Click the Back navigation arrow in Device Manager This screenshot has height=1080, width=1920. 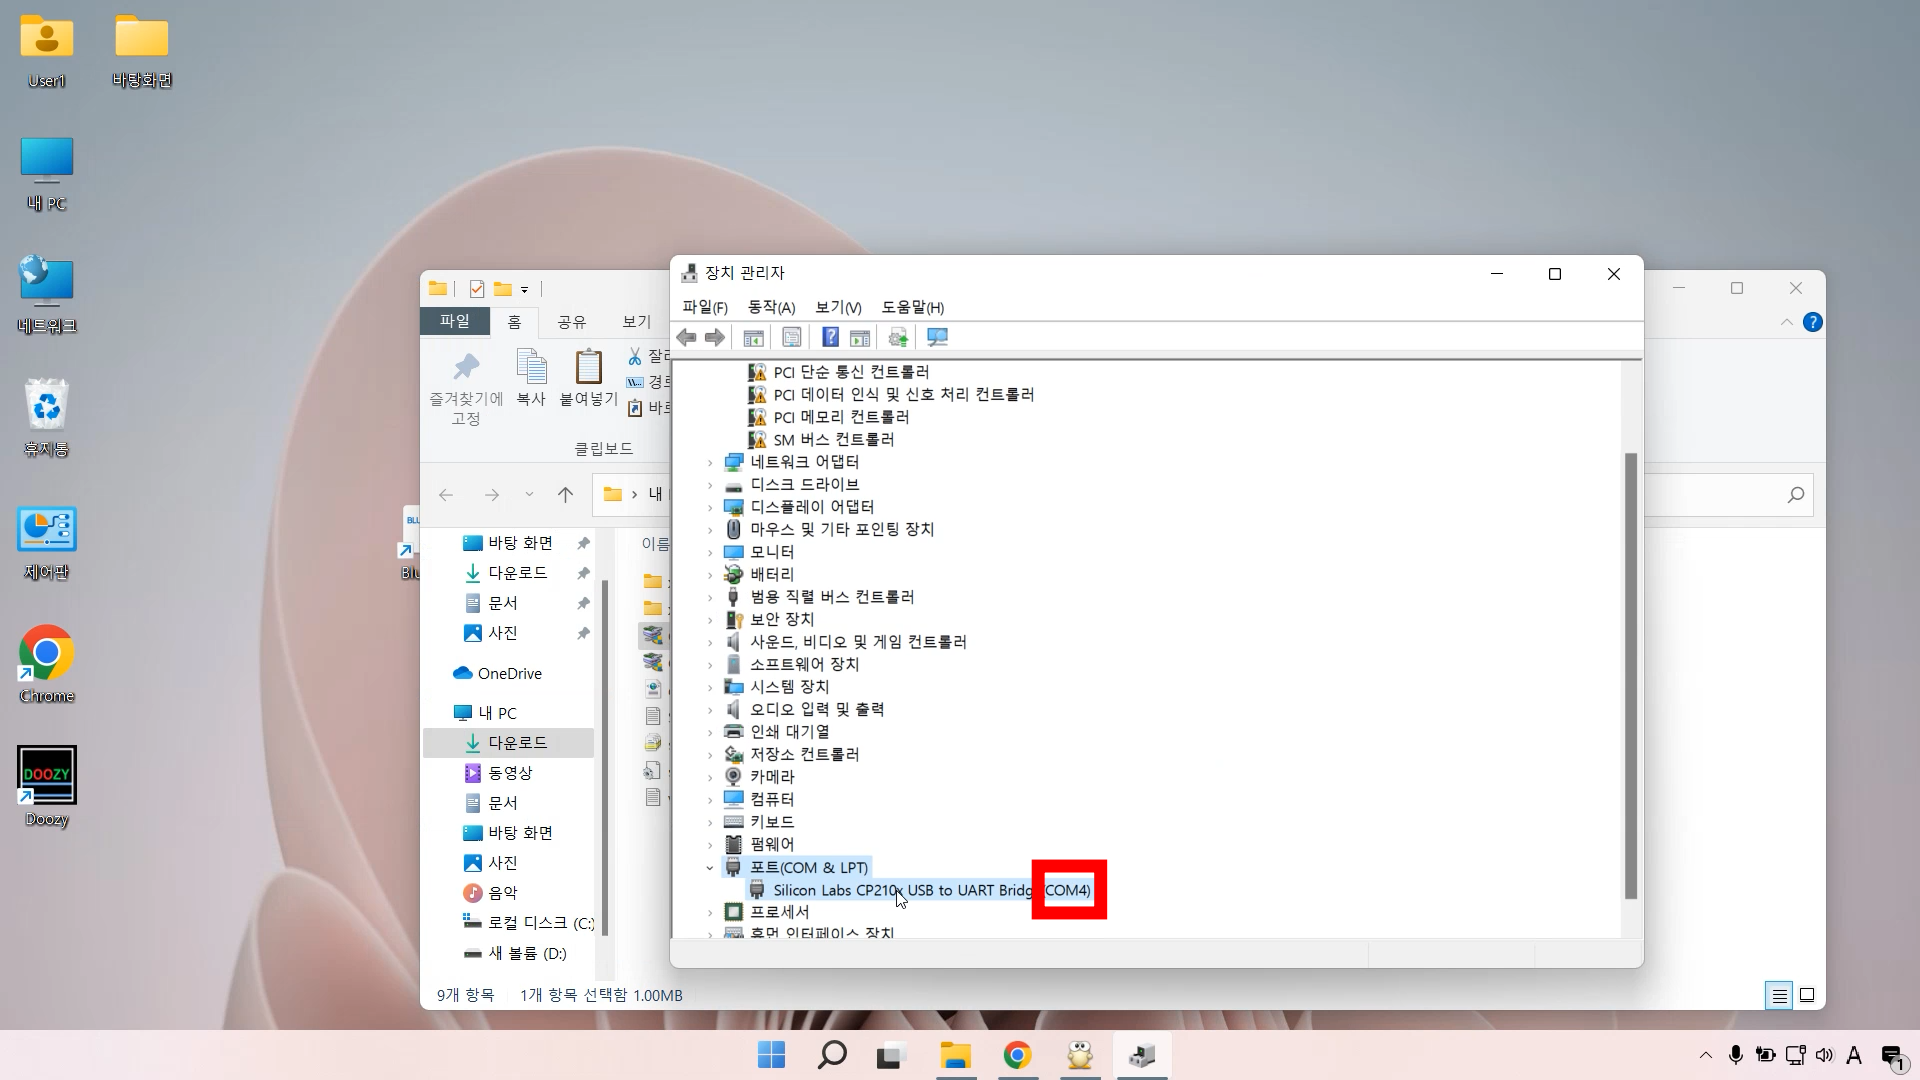point(686,337)
